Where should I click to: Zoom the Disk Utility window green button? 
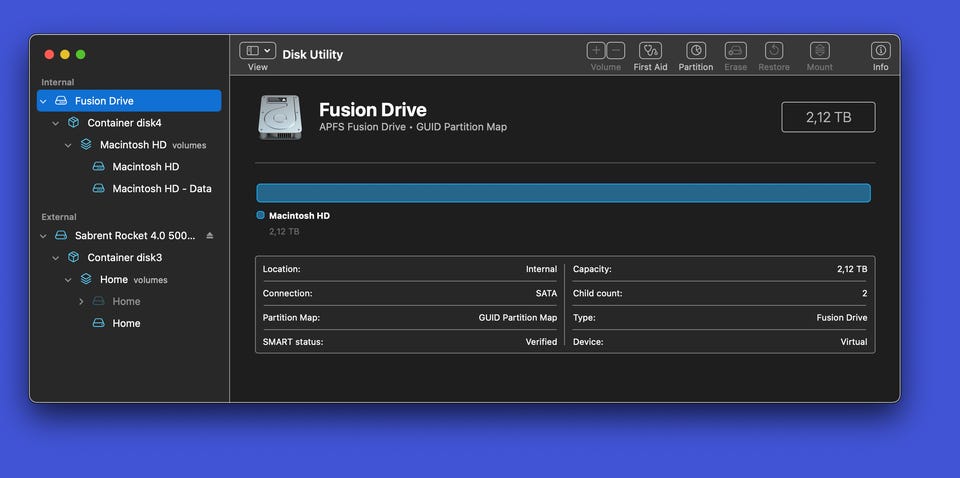click(x=80, y=54)
